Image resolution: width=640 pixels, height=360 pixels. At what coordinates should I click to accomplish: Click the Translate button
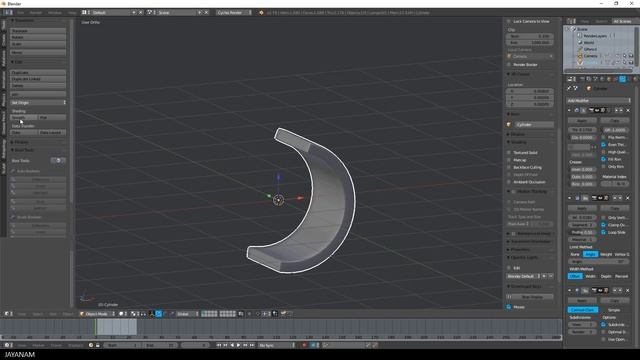click(38, 31)
